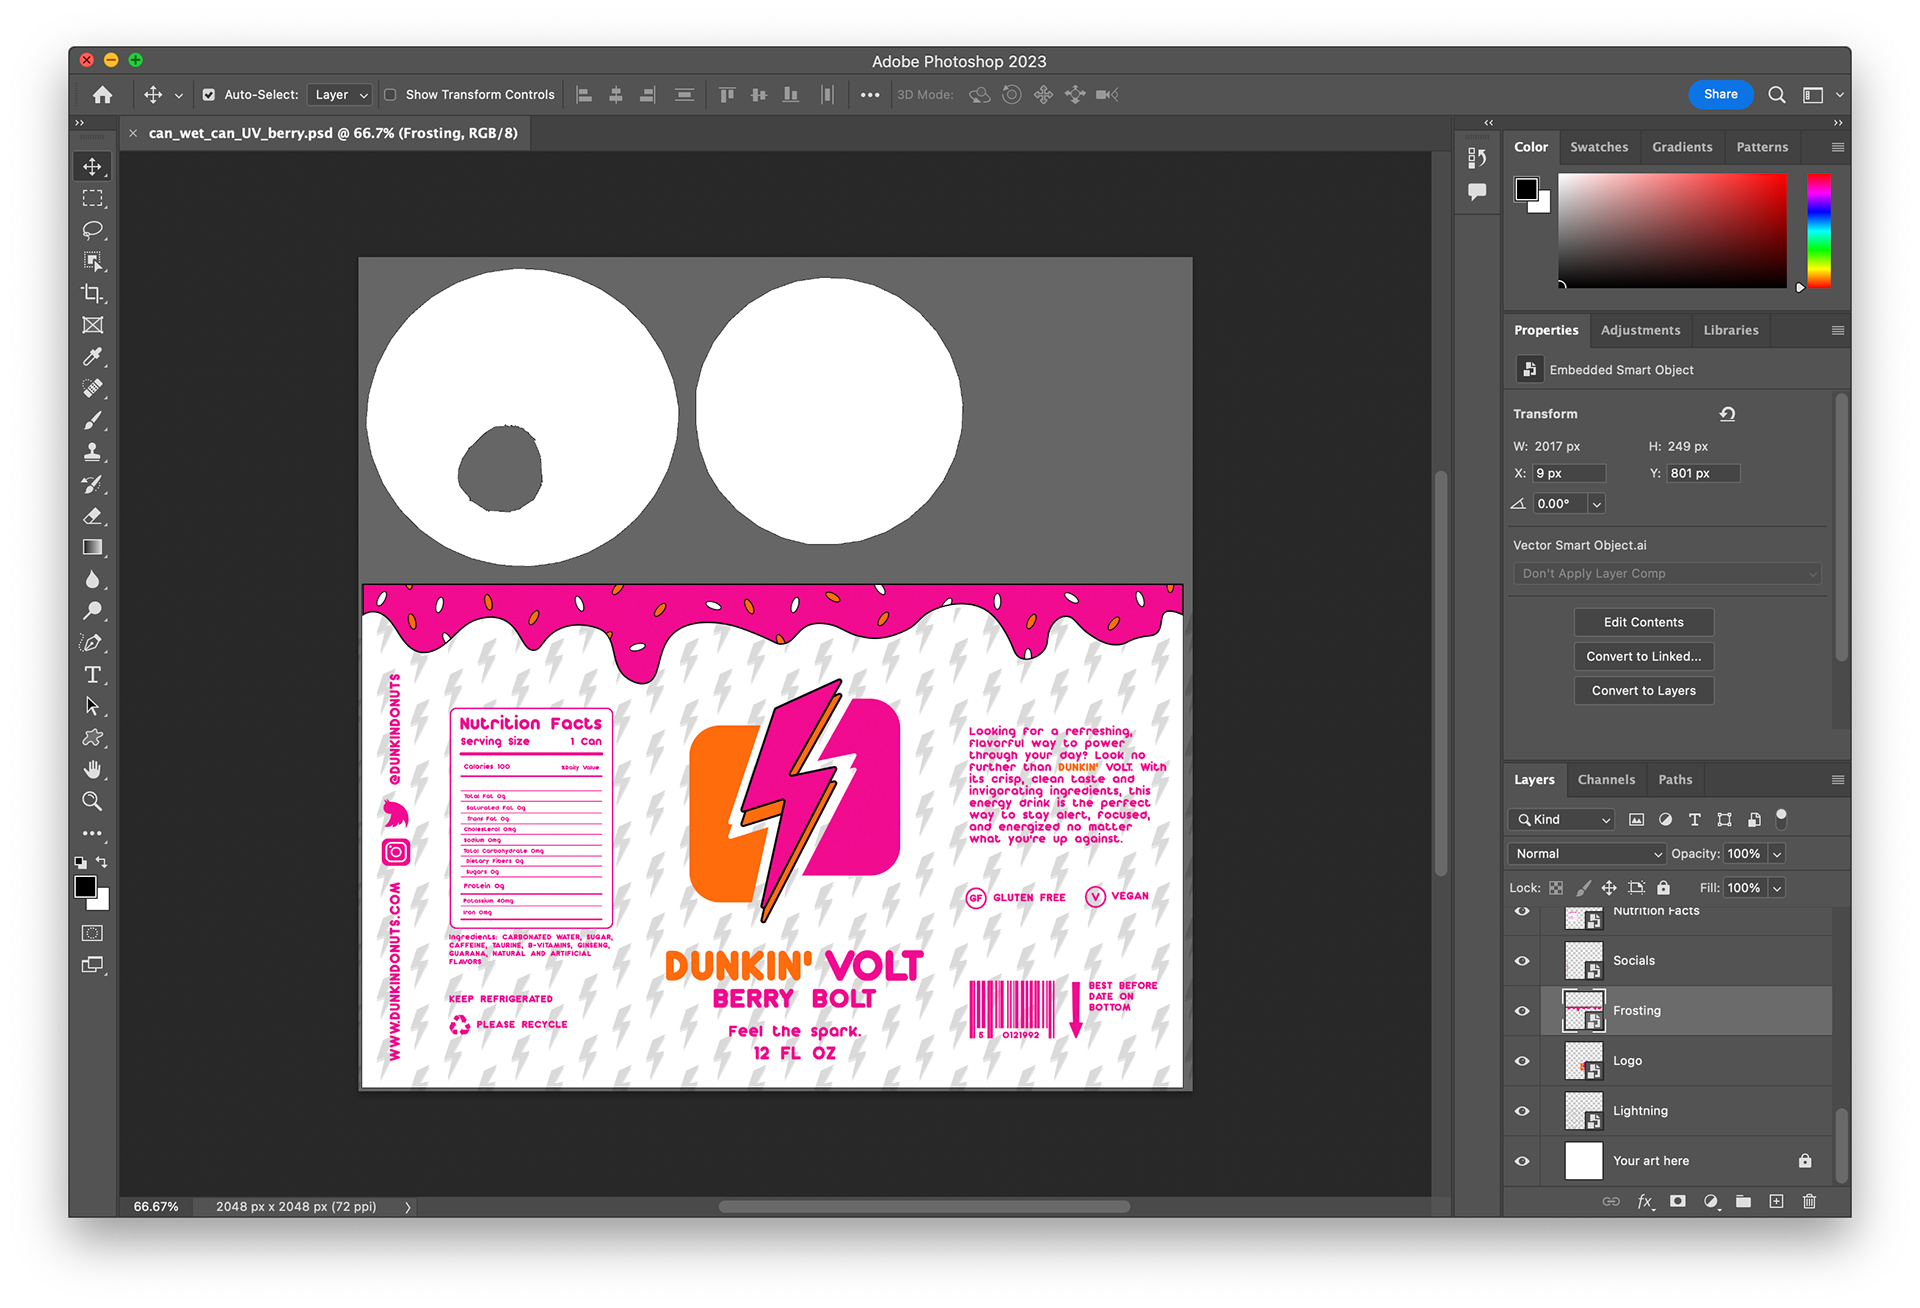The image size is (1920, 1308).
Task: Click Convert to Layers button
Action: [x=1644, y=690]
